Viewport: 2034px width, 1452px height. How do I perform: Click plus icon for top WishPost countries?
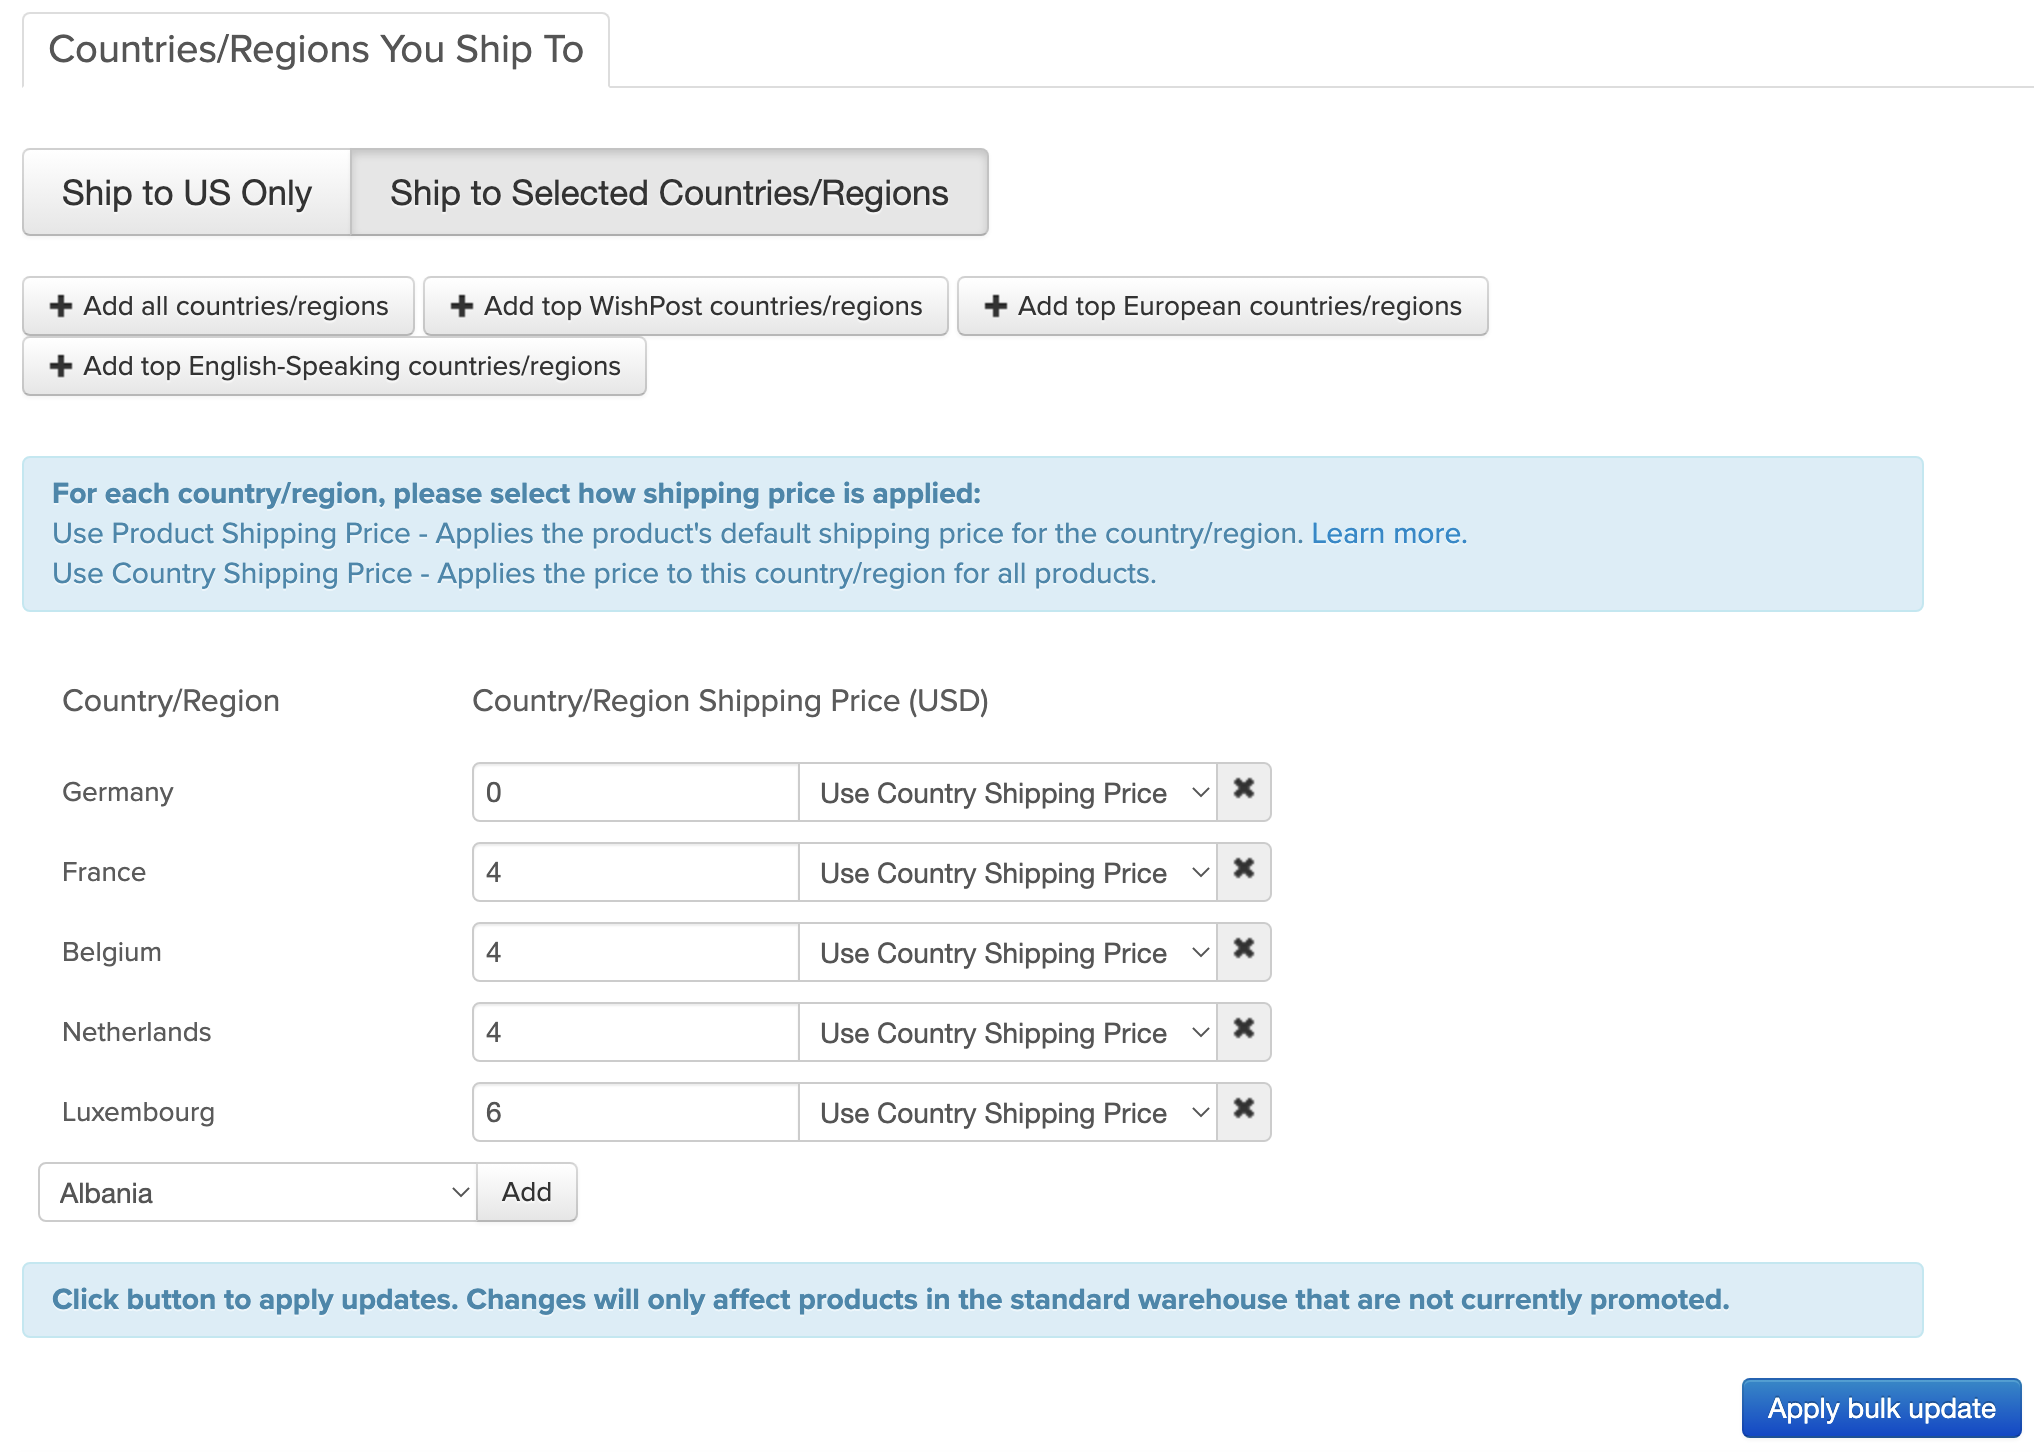point(461,306)
